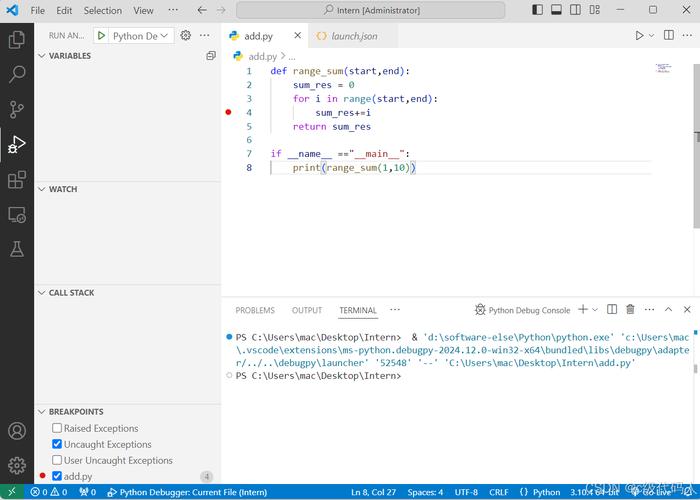Collapse the VARIABLES section
The width and height of the screenshot is (700, 500).
tap(69, 56)
